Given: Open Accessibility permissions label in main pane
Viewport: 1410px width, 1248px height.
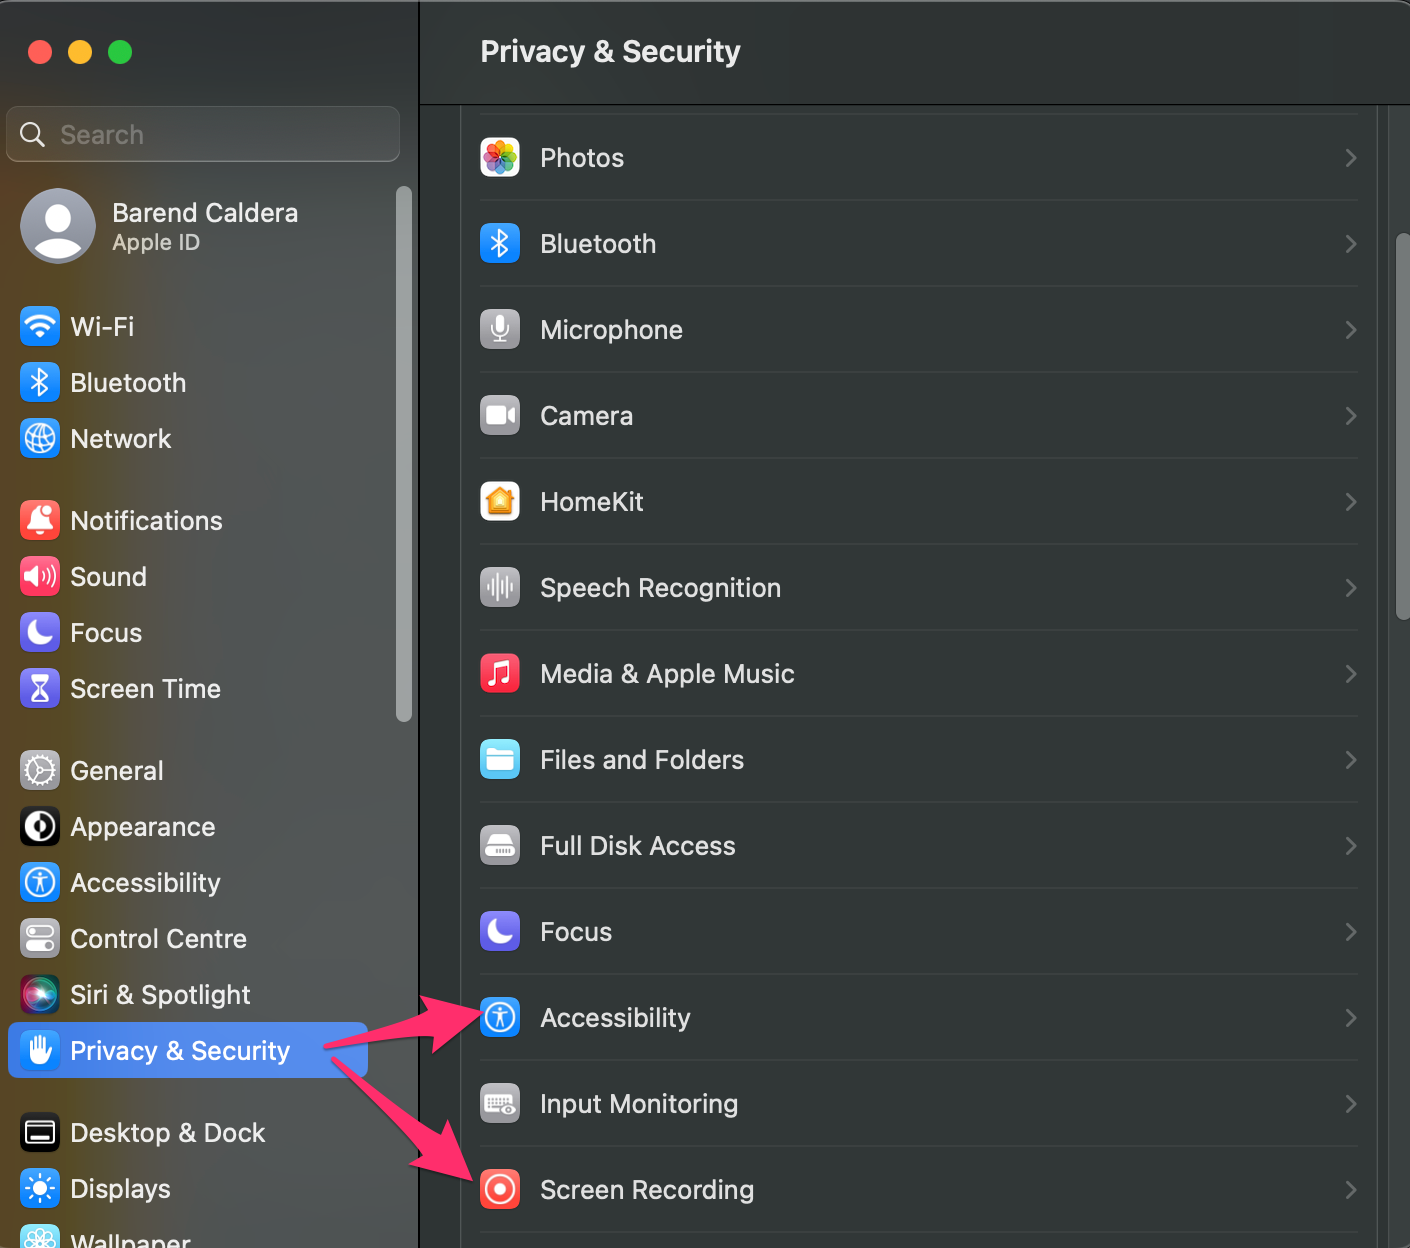Looking at the screenshot, I should click(x=615, y=1018).
